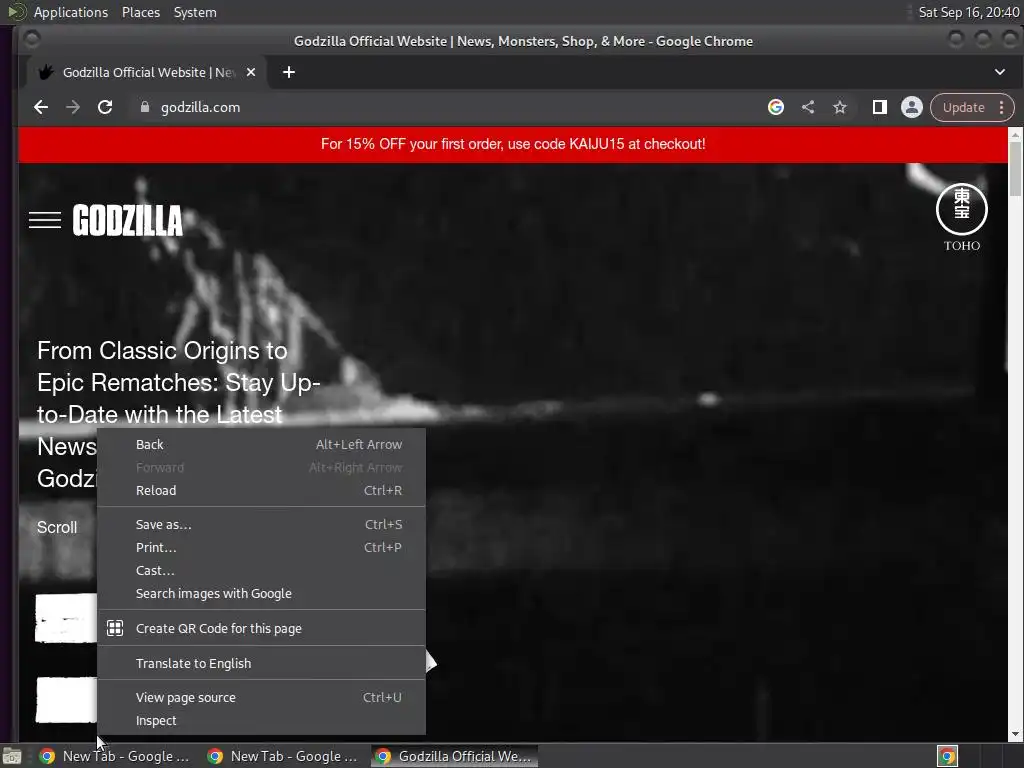The height and width of the screenshot is (768, 1024).
Task: Select Inspect in the context menu
Action: (261, 720)
